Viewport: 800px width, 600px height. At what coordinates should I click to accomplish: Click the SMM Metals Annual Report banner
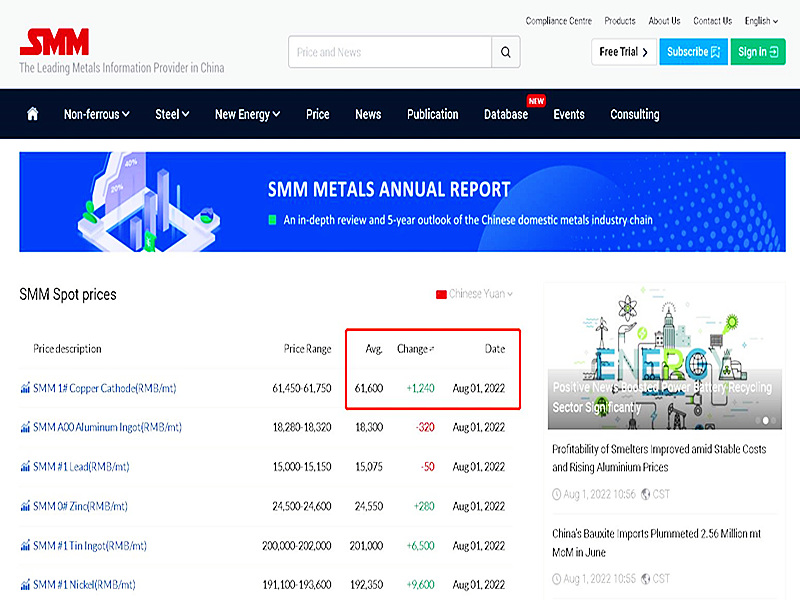[402, 202]
